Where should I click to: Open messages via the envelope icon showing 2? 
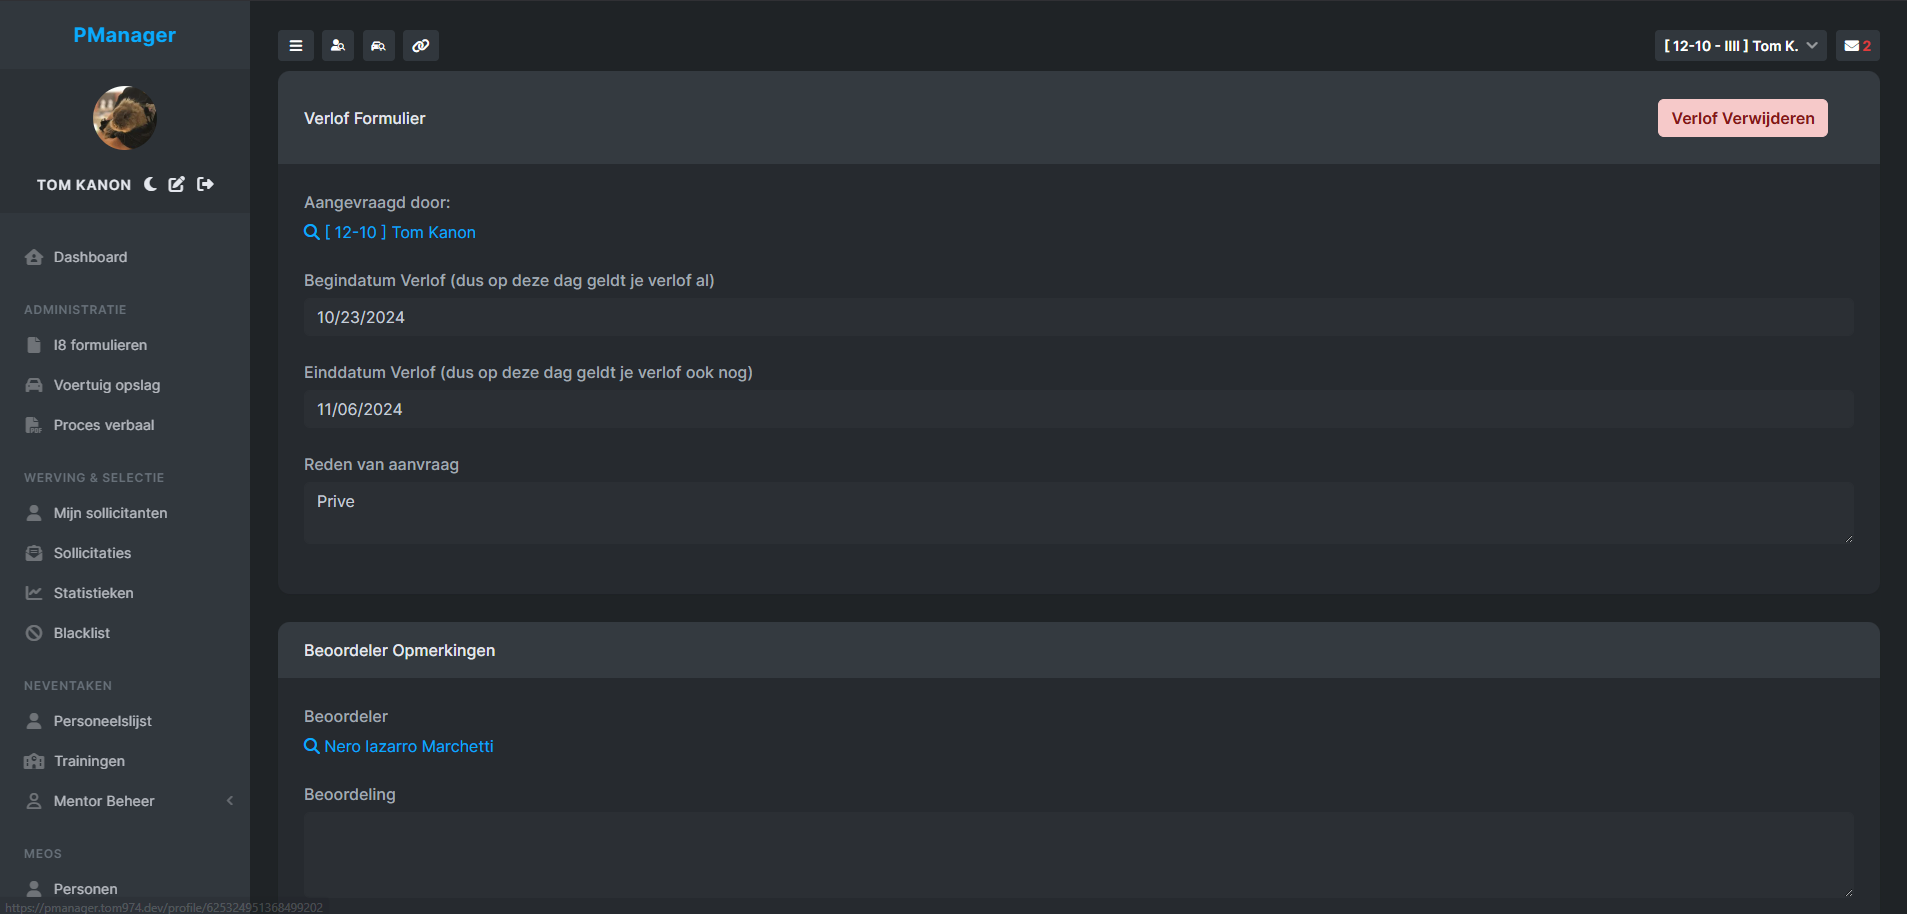click(1857, 45)
